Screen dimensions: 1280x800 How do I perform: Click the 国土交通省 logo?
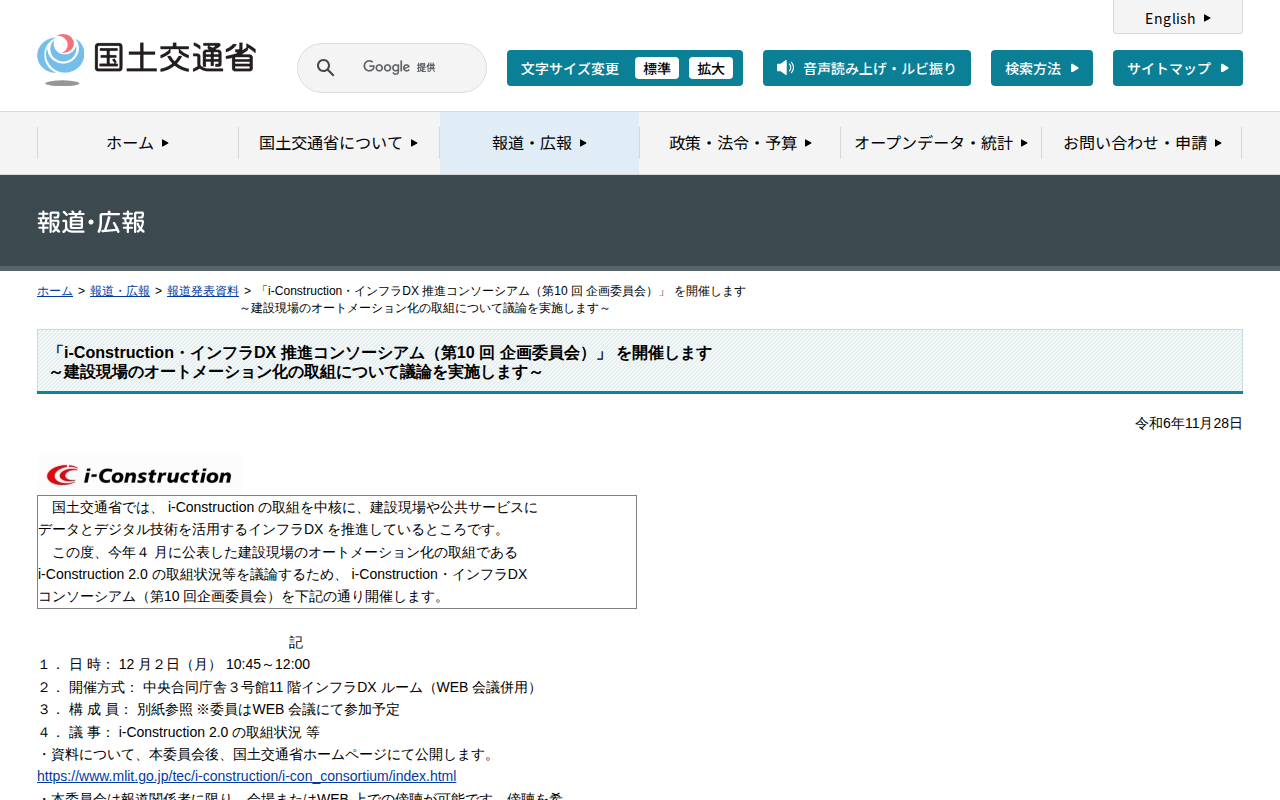point(146,59)
